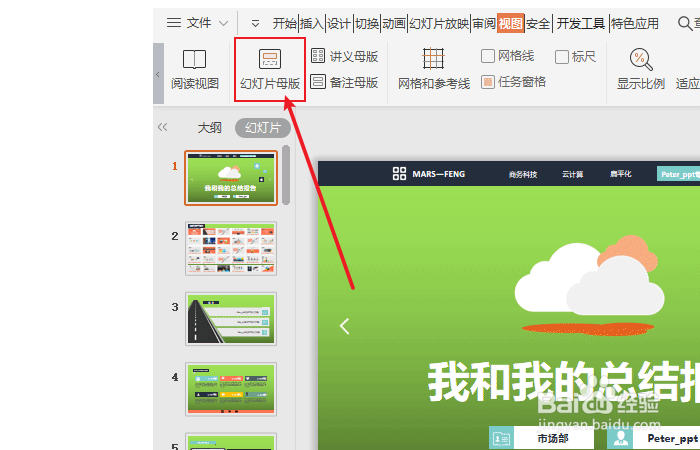Viewport: 700px width, 450px height.
Task: Switch to the 安全 tab
Action: pos(538,23)
